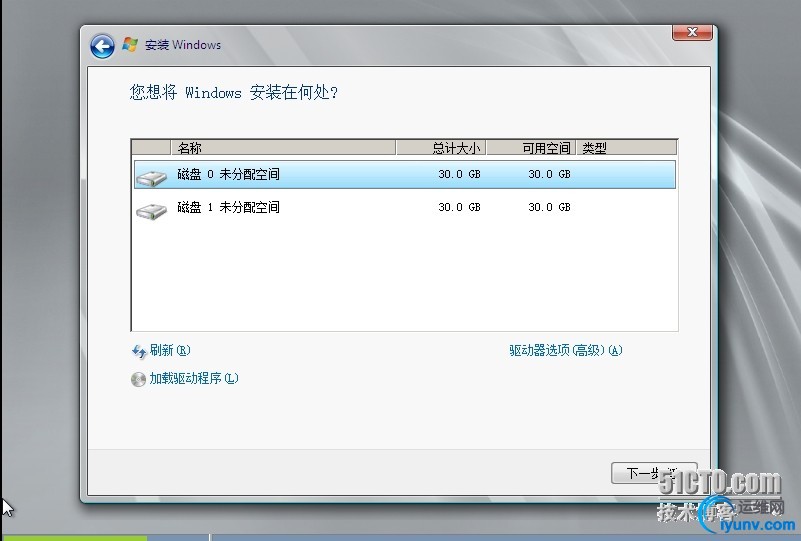Click the 可用空间 column header
The image size is (801, 541).
coord(531,148)
